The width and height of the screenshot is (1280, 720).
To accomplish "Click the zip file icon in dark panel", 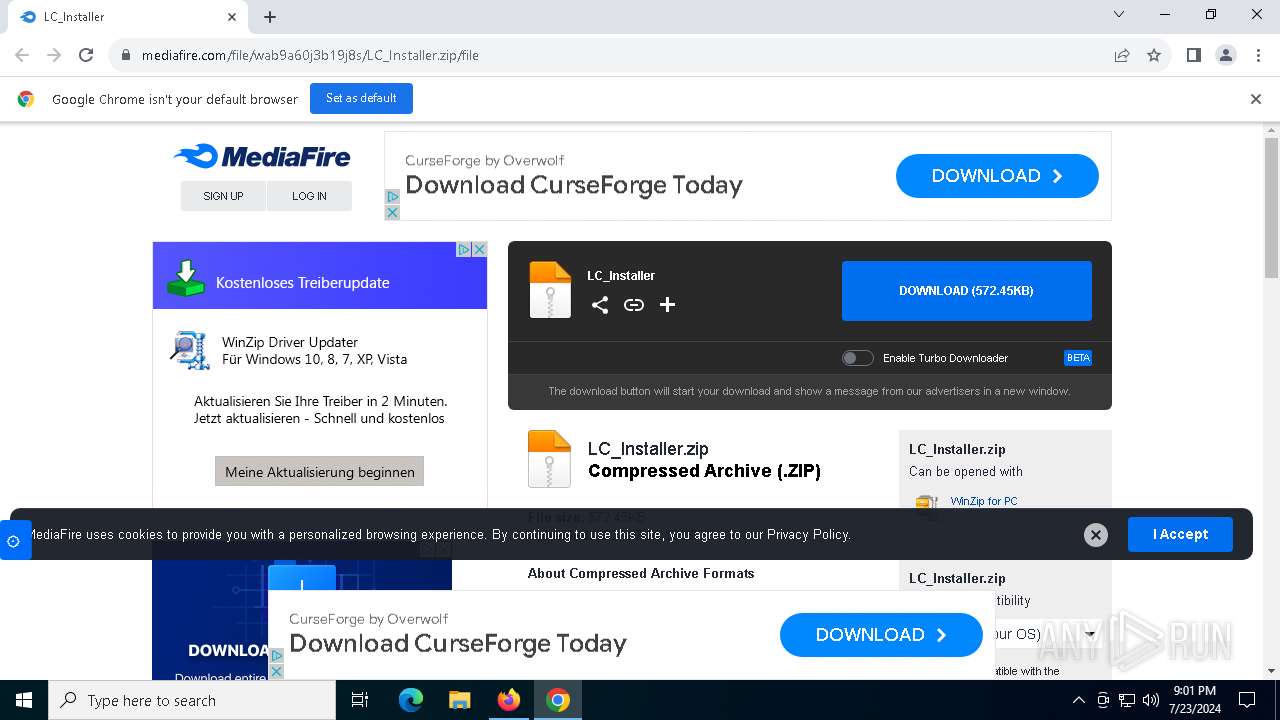I will click(x=550, y=290).
